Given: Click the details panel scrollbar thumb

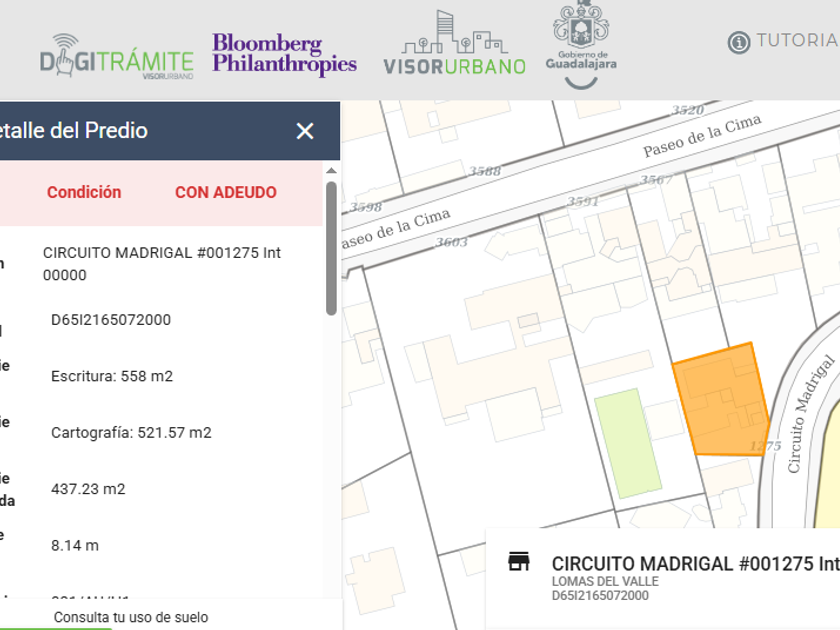Looking at the screenshot, I should 331,248.
